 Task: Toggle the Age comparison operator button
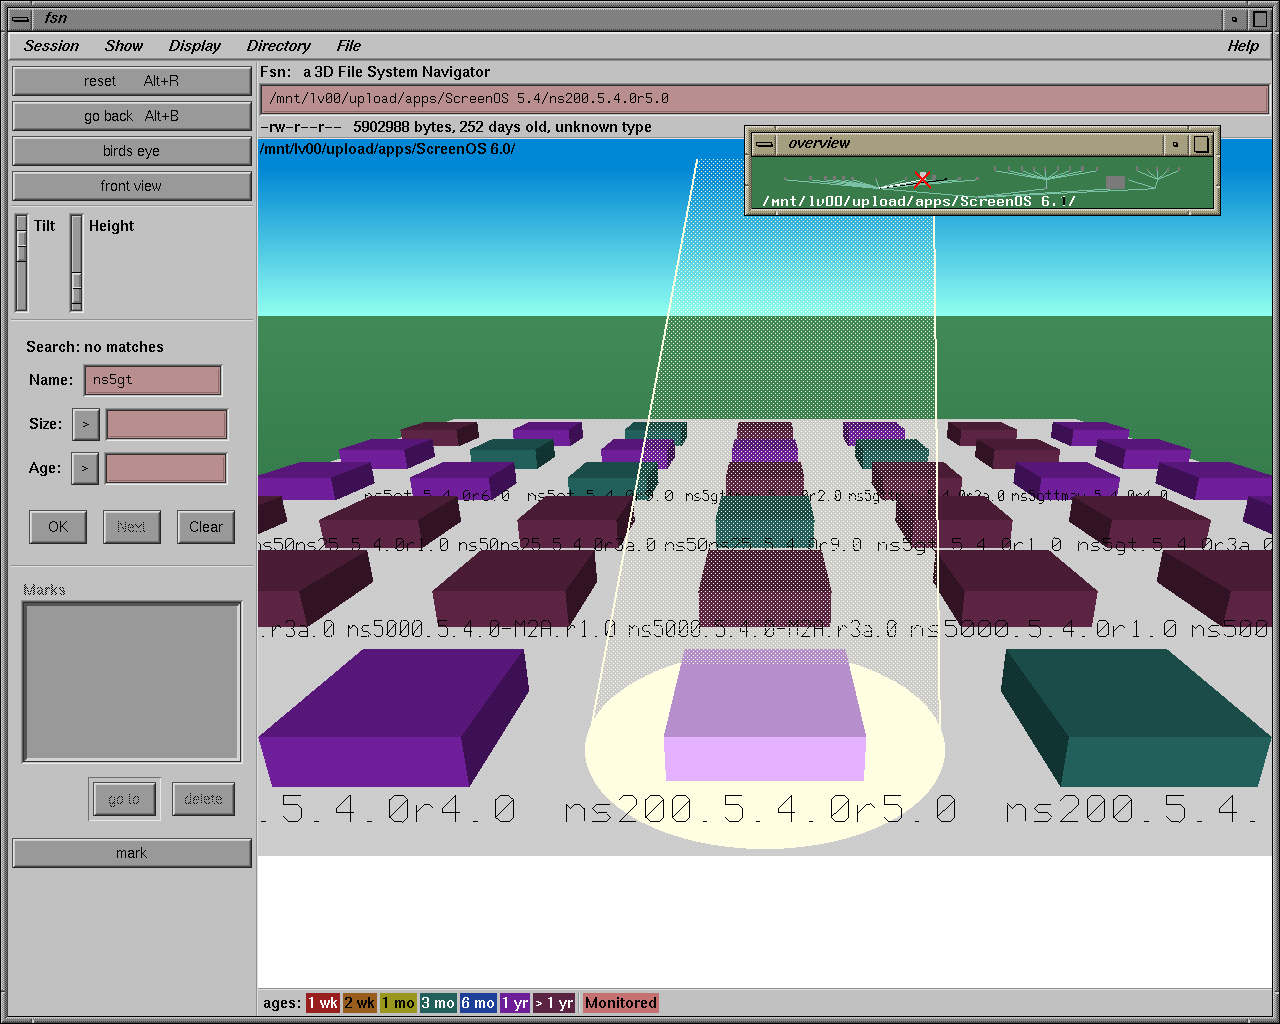click(x=86, y=468)
